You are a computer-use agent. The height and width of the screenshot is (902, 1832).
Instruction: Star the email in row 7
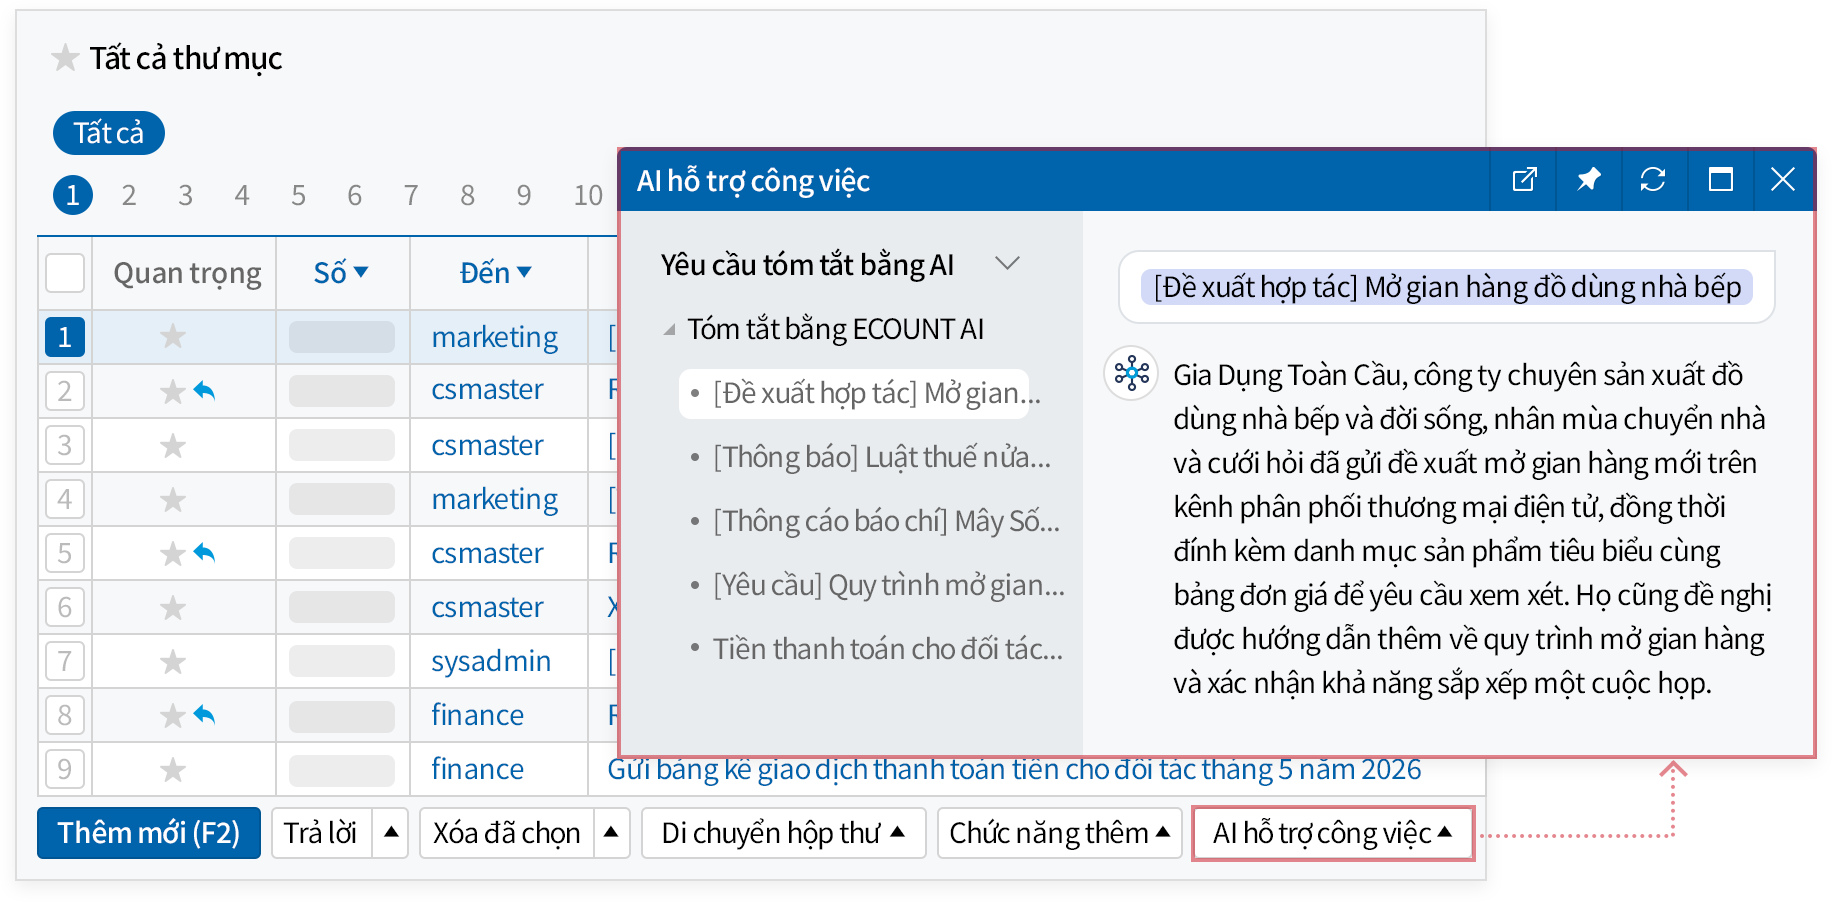173,661
